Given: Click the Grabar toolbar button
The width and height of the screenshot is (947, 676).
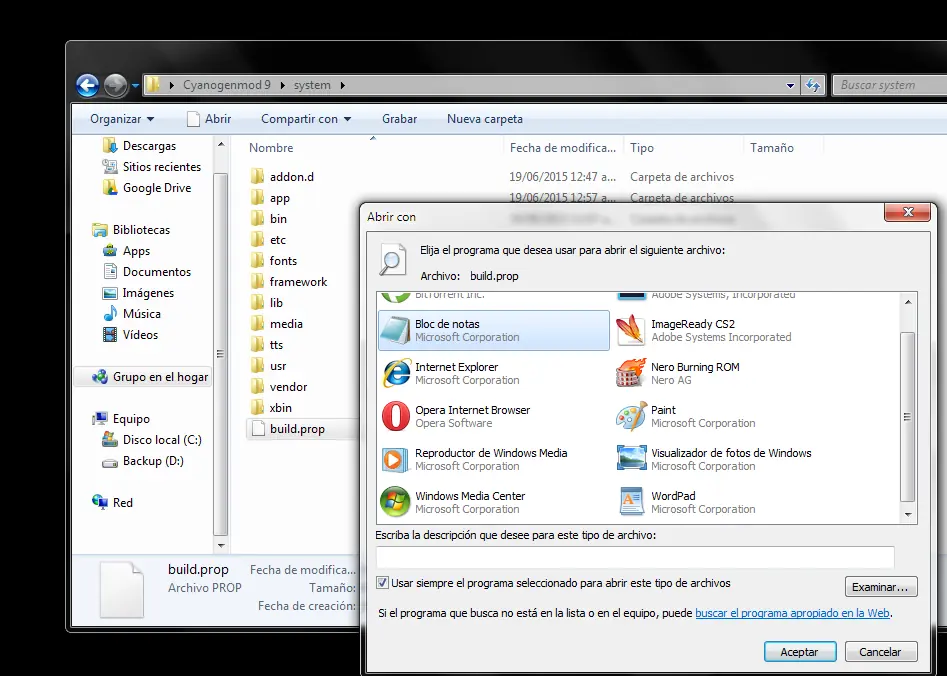Looking at the screenshot, I should 399,119.
